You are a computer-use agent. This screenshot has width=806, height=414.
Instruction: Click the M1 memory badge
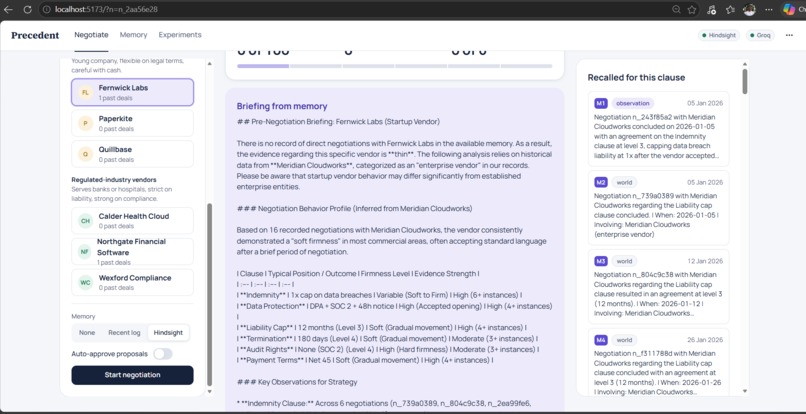click(600, 103)
